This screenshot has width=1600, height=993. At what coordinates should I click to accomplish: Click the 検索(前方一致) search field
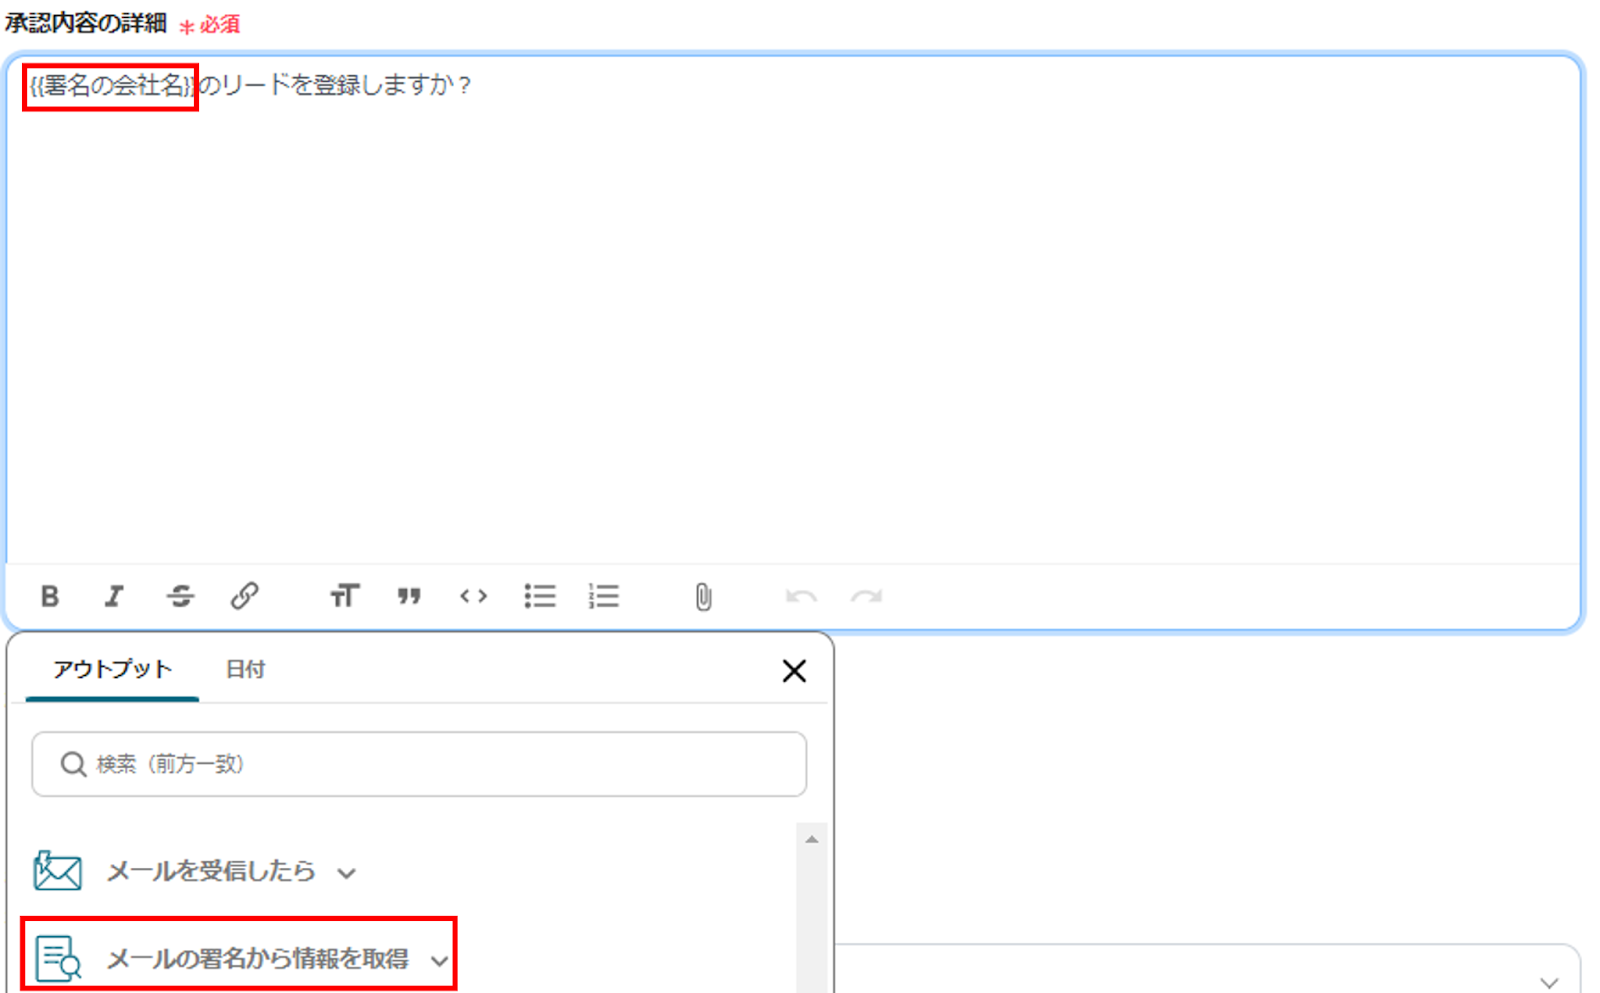(419, 764)
